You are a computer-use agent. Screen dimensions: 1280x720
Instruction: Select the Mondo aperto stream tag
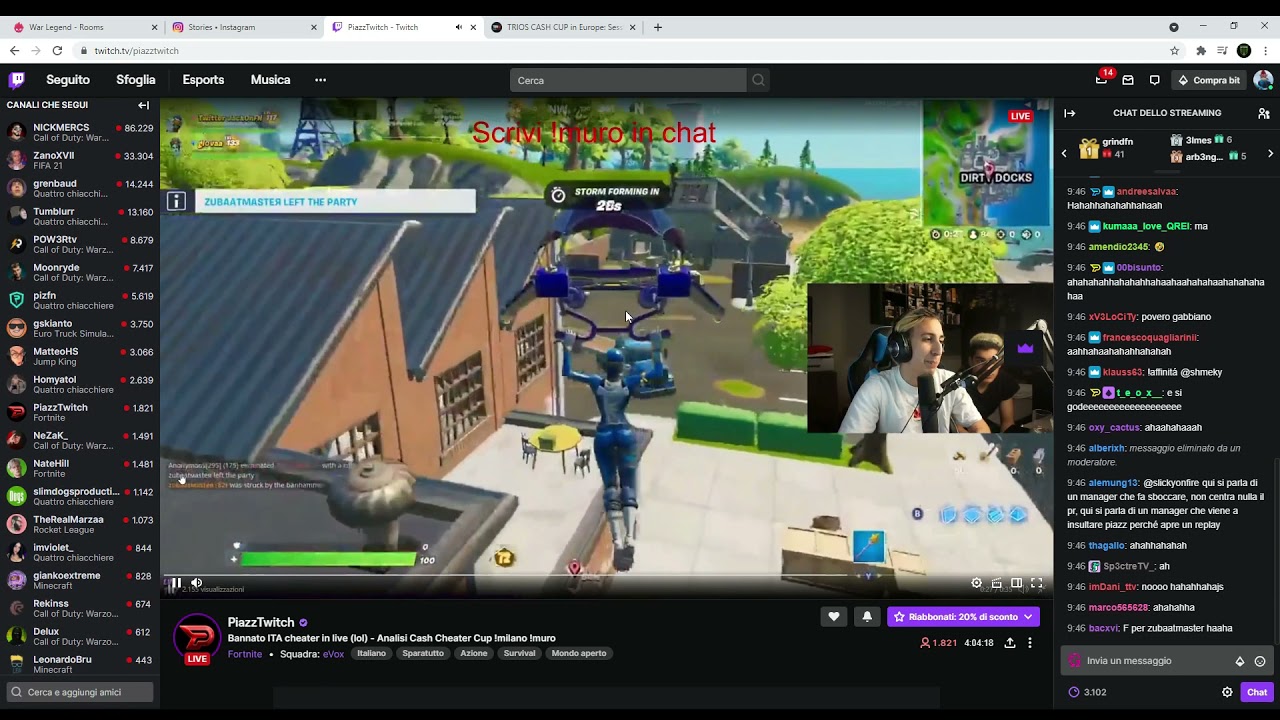pyautogui.click(x=579, y=654)
